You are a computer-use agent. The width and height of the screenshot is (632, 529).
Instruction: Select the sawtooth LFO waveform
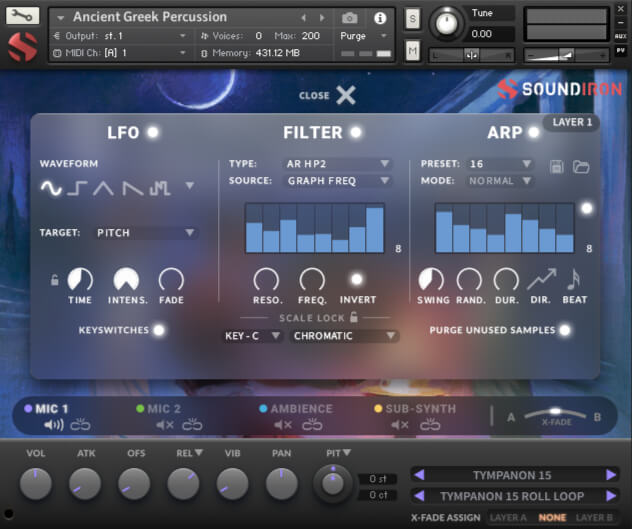[x=133, y=188]
